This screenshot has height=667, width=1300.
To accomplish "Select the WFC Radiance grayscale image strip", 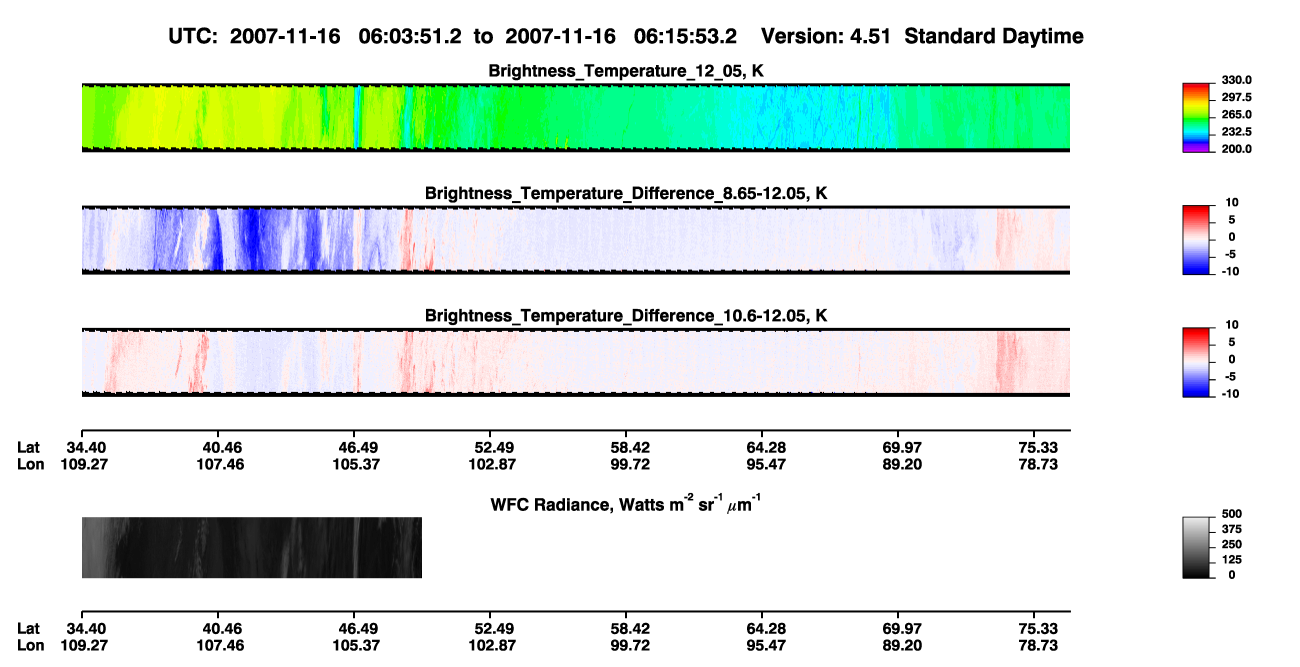I will click(x=251, y=547).
